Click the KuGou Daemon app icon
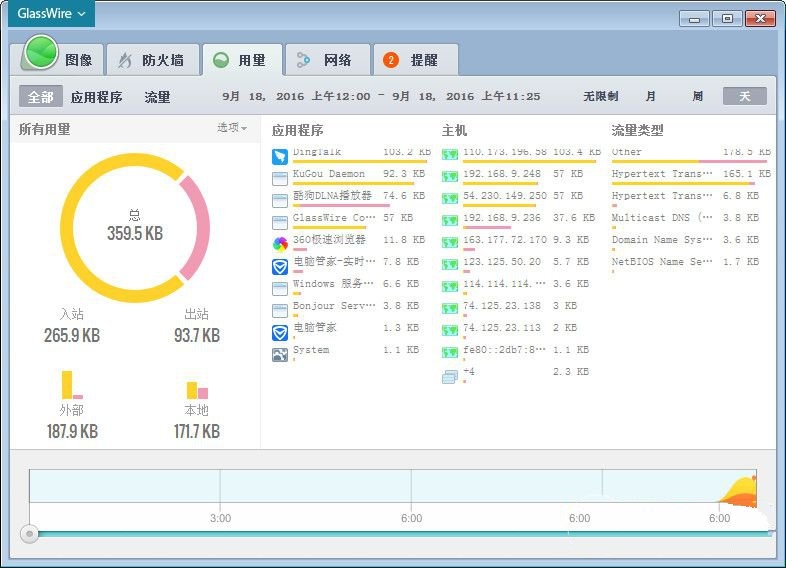This screenshot has width=786, height=568. tap(280, 178)
